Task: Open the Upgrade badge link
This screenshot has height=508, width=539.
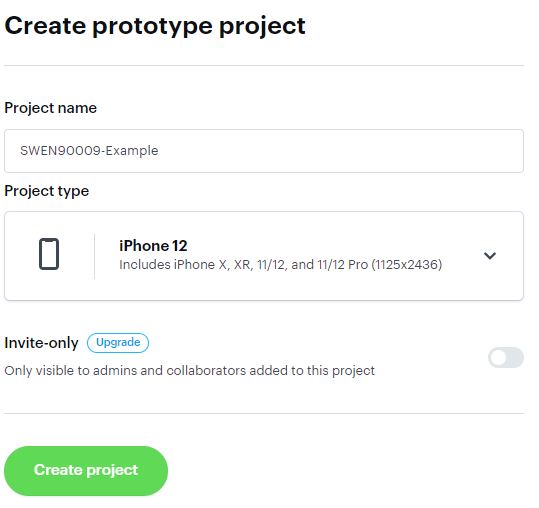Action: (118, 343)
